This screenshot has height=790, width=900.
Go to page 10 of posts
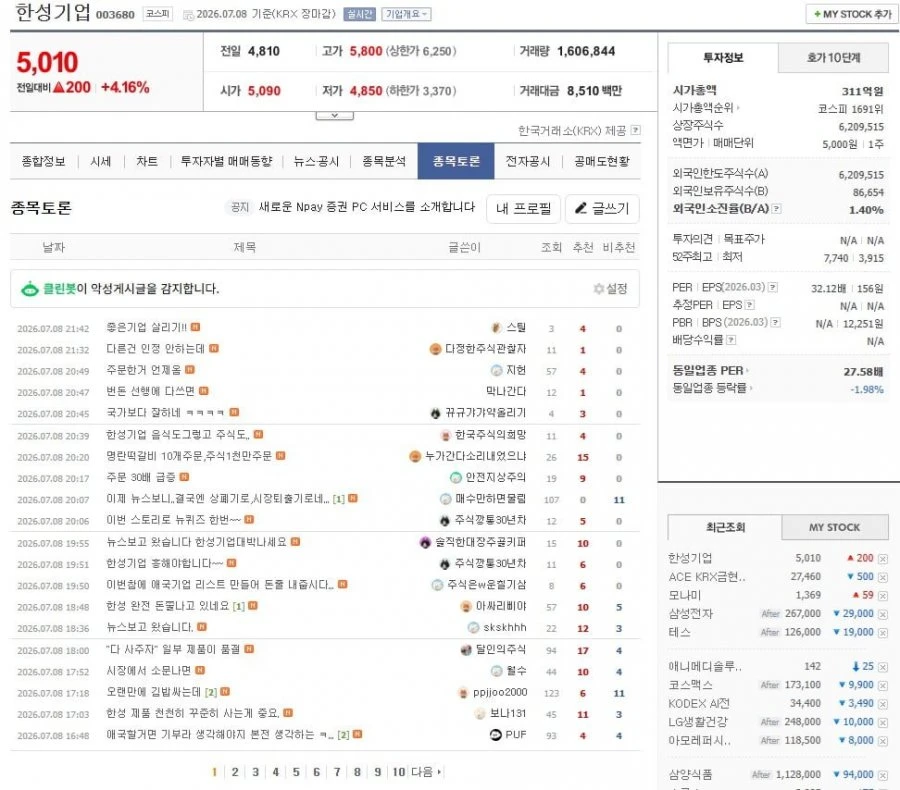[x=399, y=772]
